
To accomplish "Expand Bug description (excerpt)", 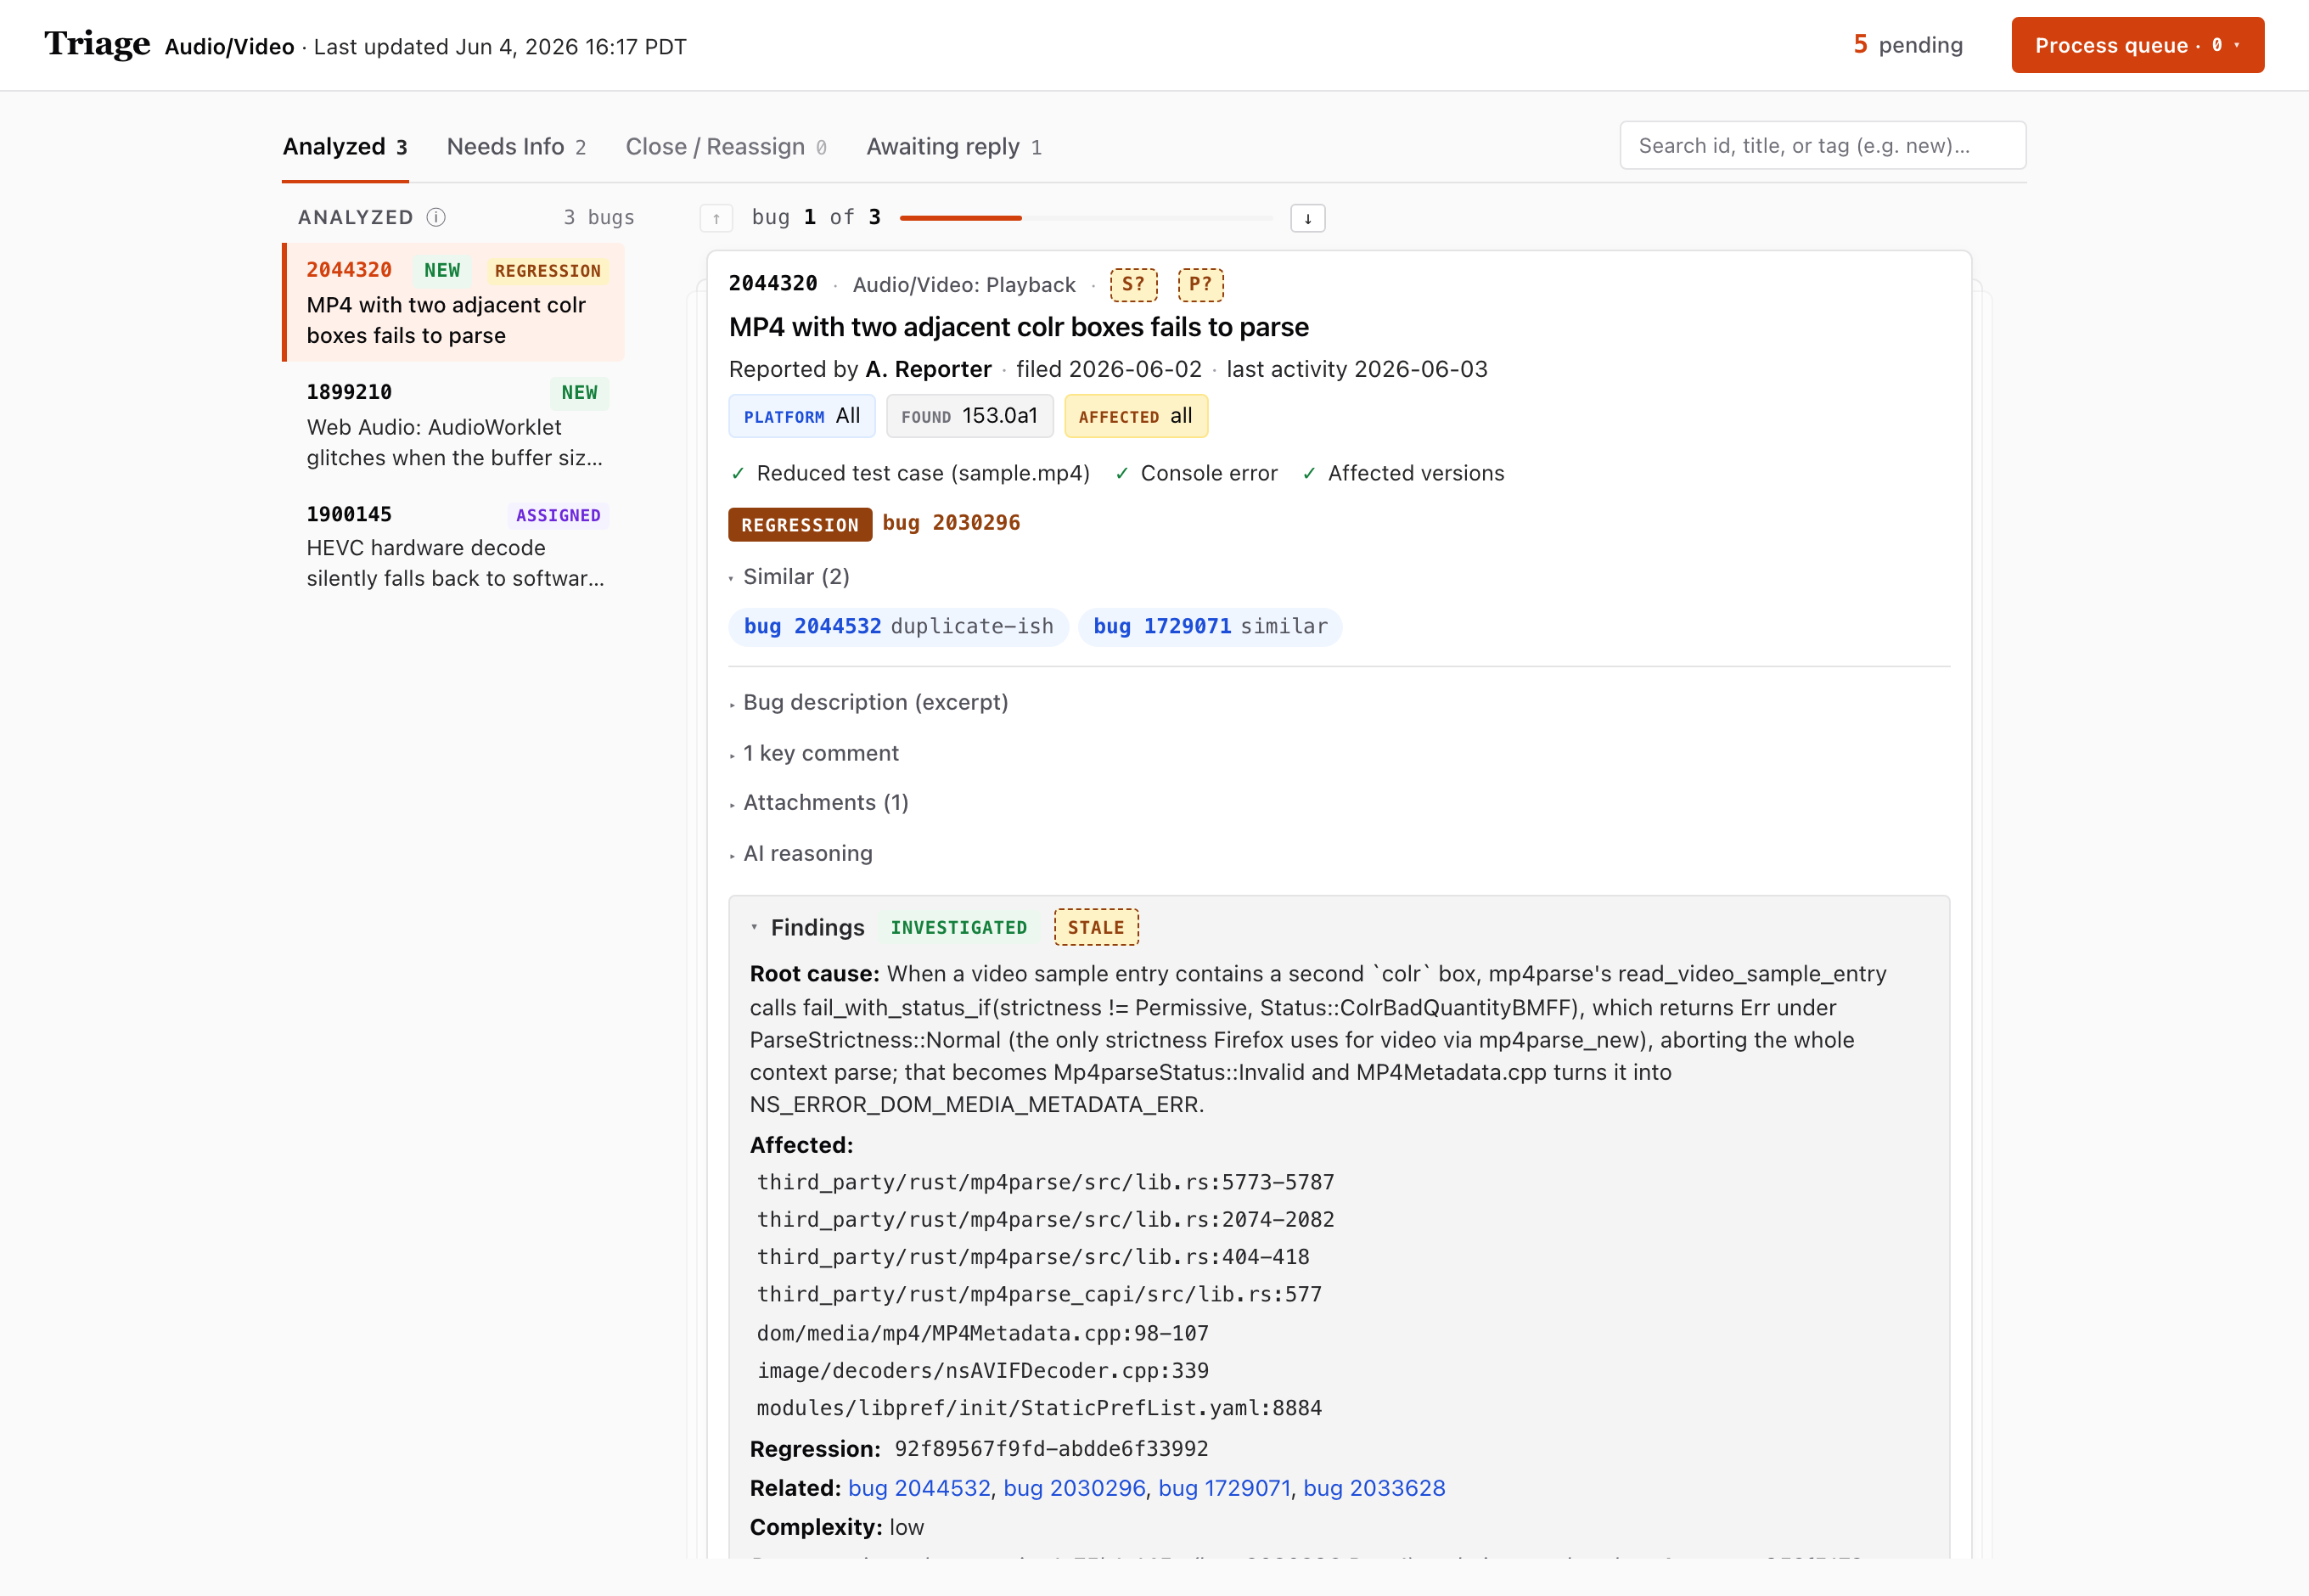I will (x=868, y=702).
